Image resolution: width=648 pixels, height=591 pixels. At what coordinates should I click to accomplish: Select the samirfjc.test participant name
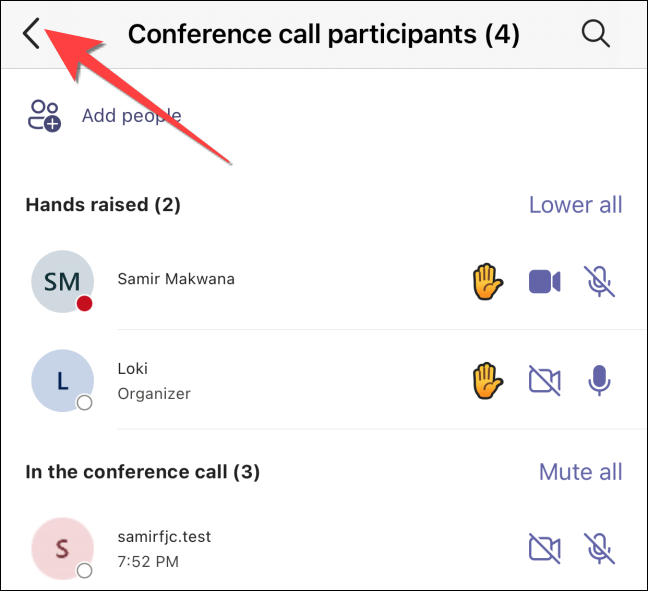coord(164,537)
